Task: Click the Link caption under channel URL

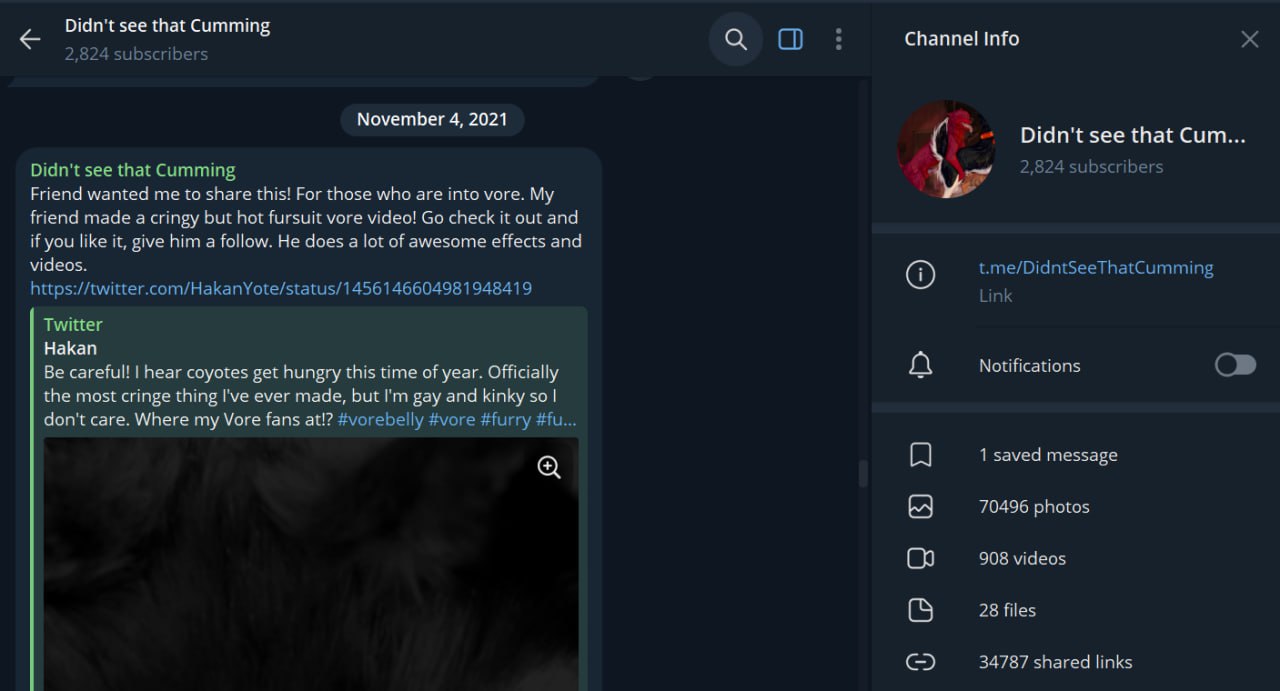Action: (995, 296)
